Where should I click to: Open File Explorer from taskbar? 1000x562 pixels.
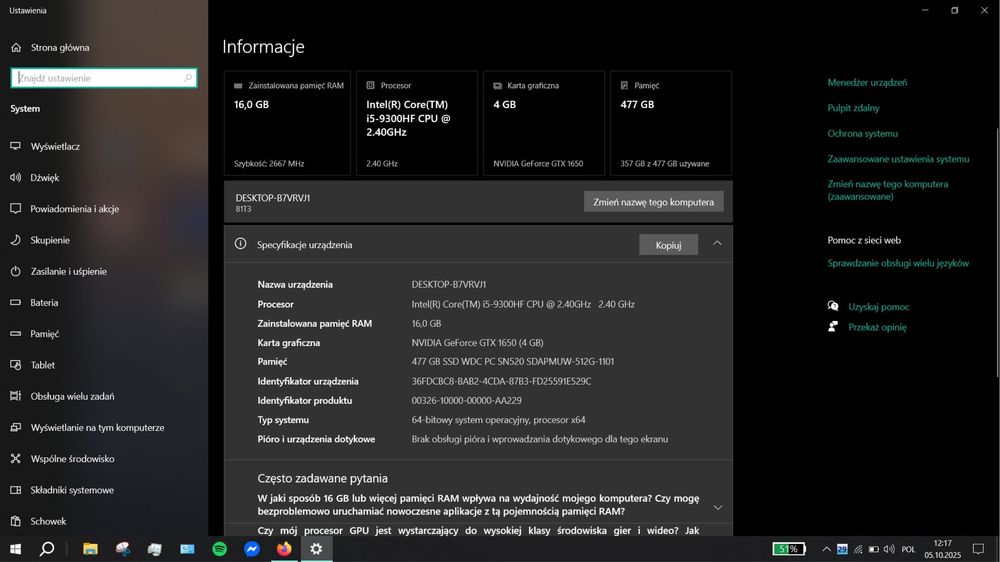click(91, 549)
